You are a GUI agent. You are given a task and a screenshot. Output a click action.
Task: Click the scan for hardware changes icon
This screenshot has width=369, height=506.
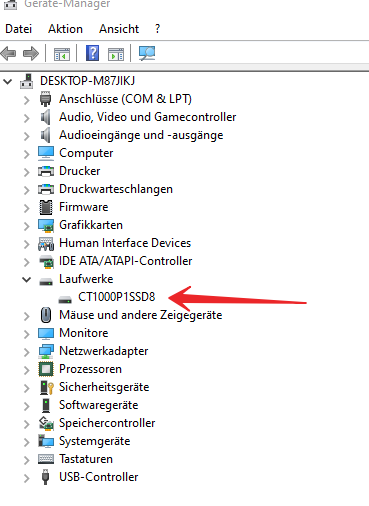147,53
